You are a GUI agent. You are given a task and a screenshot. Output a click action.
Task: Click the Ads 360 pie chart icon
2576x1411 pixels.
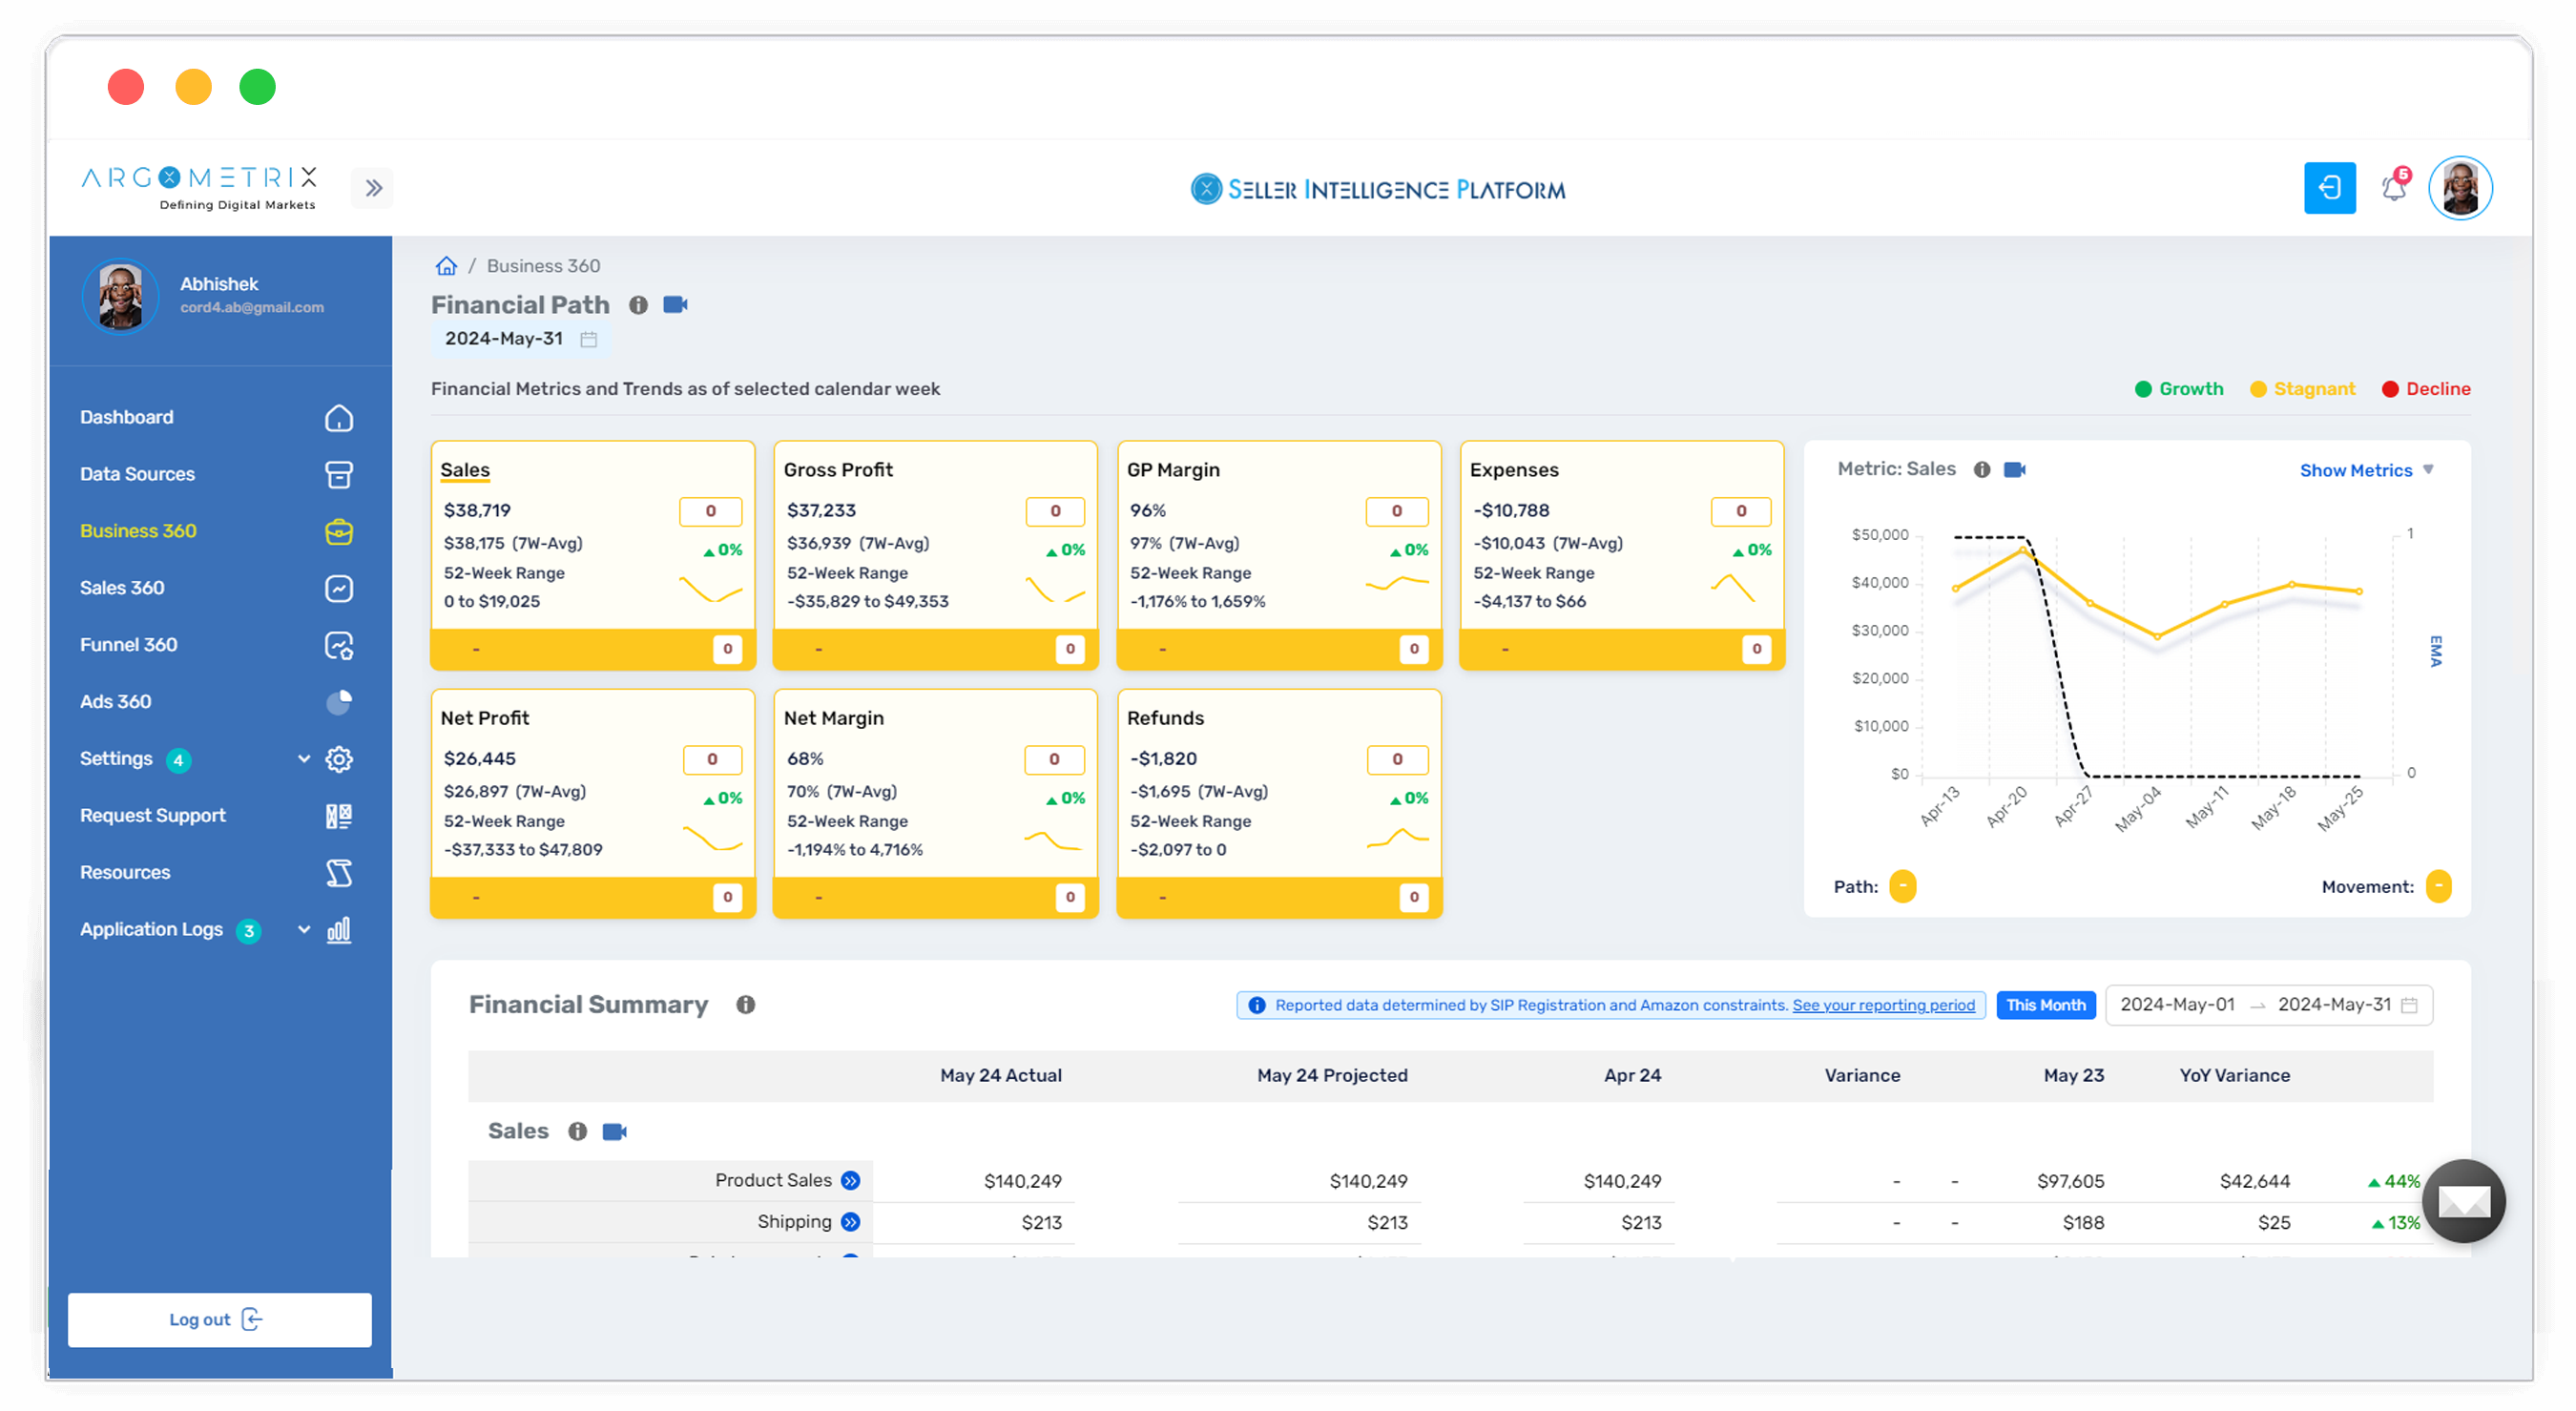tap(339, 702)
